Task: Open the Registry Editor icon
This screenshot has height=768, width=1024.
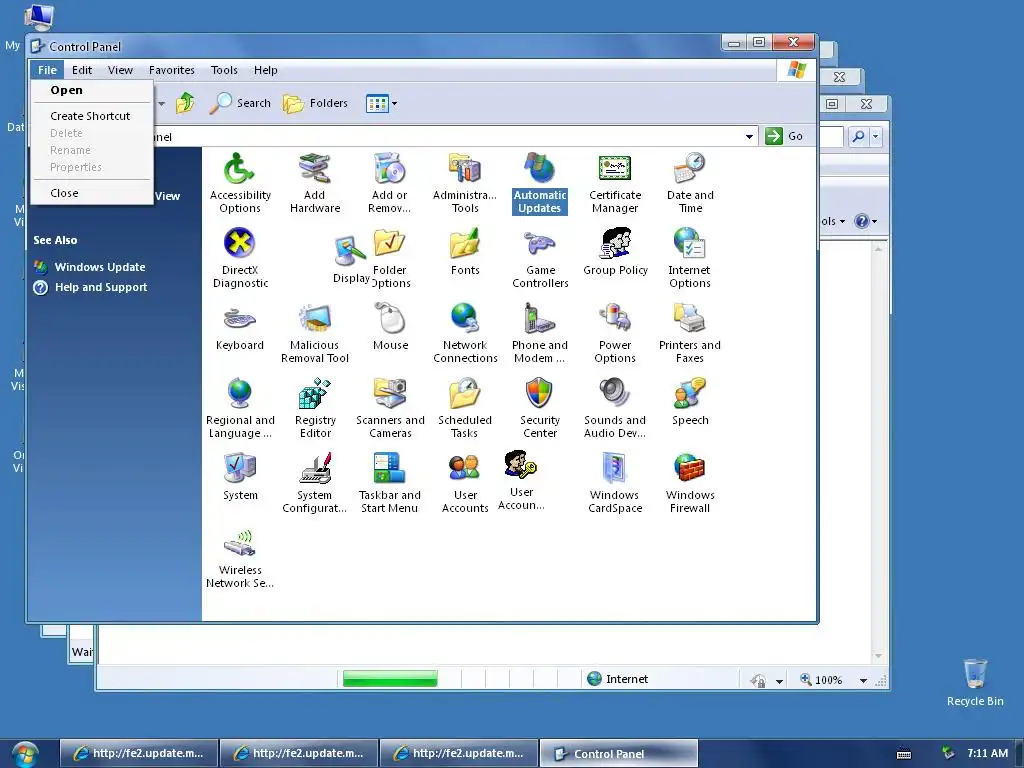Action: (x=315, y=408)
